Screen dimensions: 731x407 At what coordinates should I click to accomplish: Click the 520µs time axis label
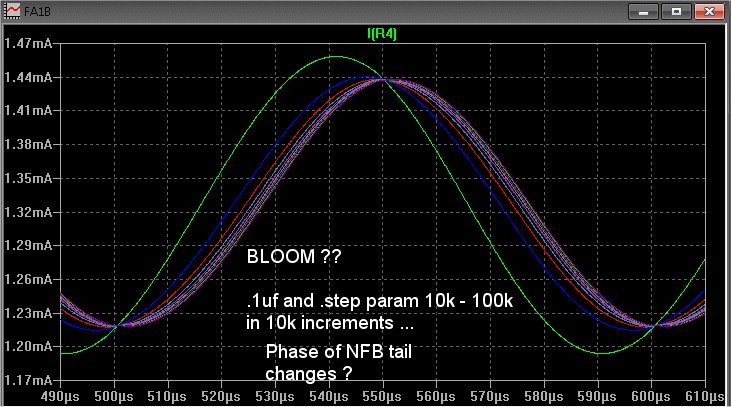pyautogui.click(x=221, y=397)
